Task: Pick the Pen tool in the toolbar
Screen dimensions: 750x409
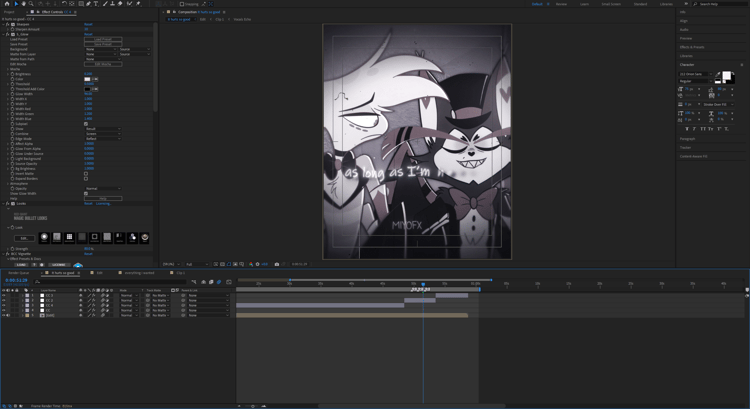Action: pos(88,4)
